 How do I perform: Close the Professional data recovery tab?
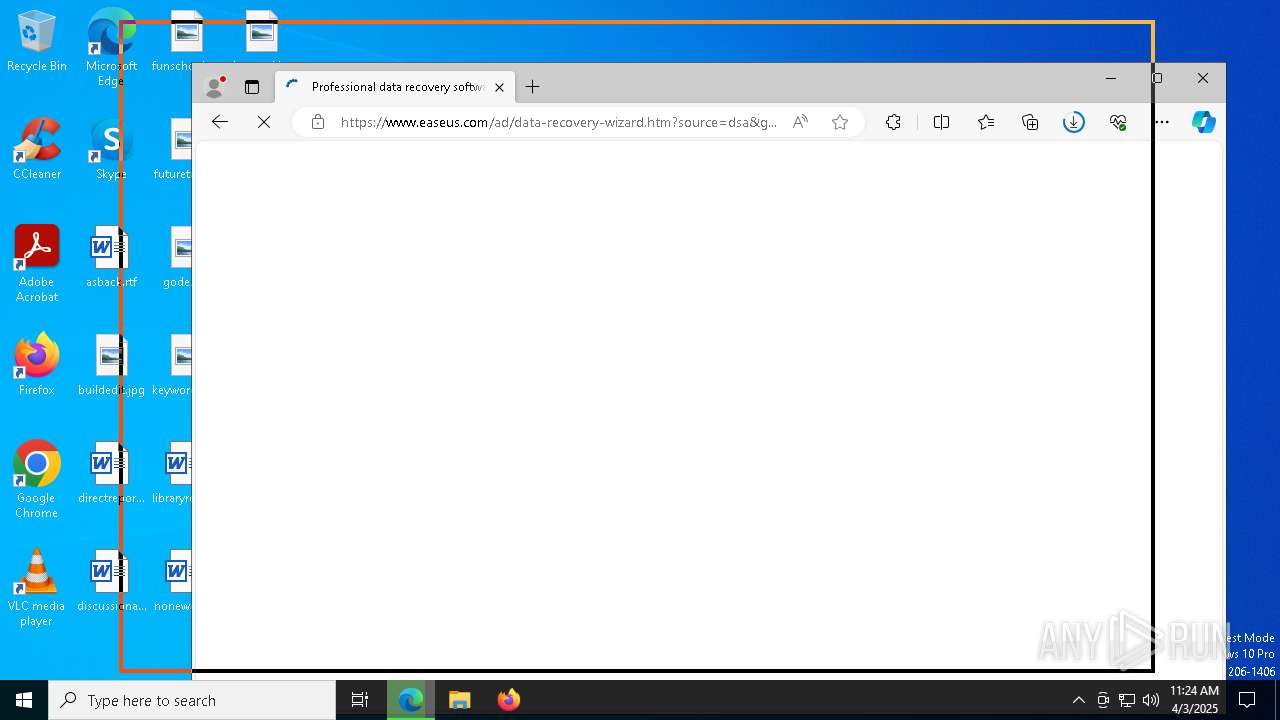[499, 87]
